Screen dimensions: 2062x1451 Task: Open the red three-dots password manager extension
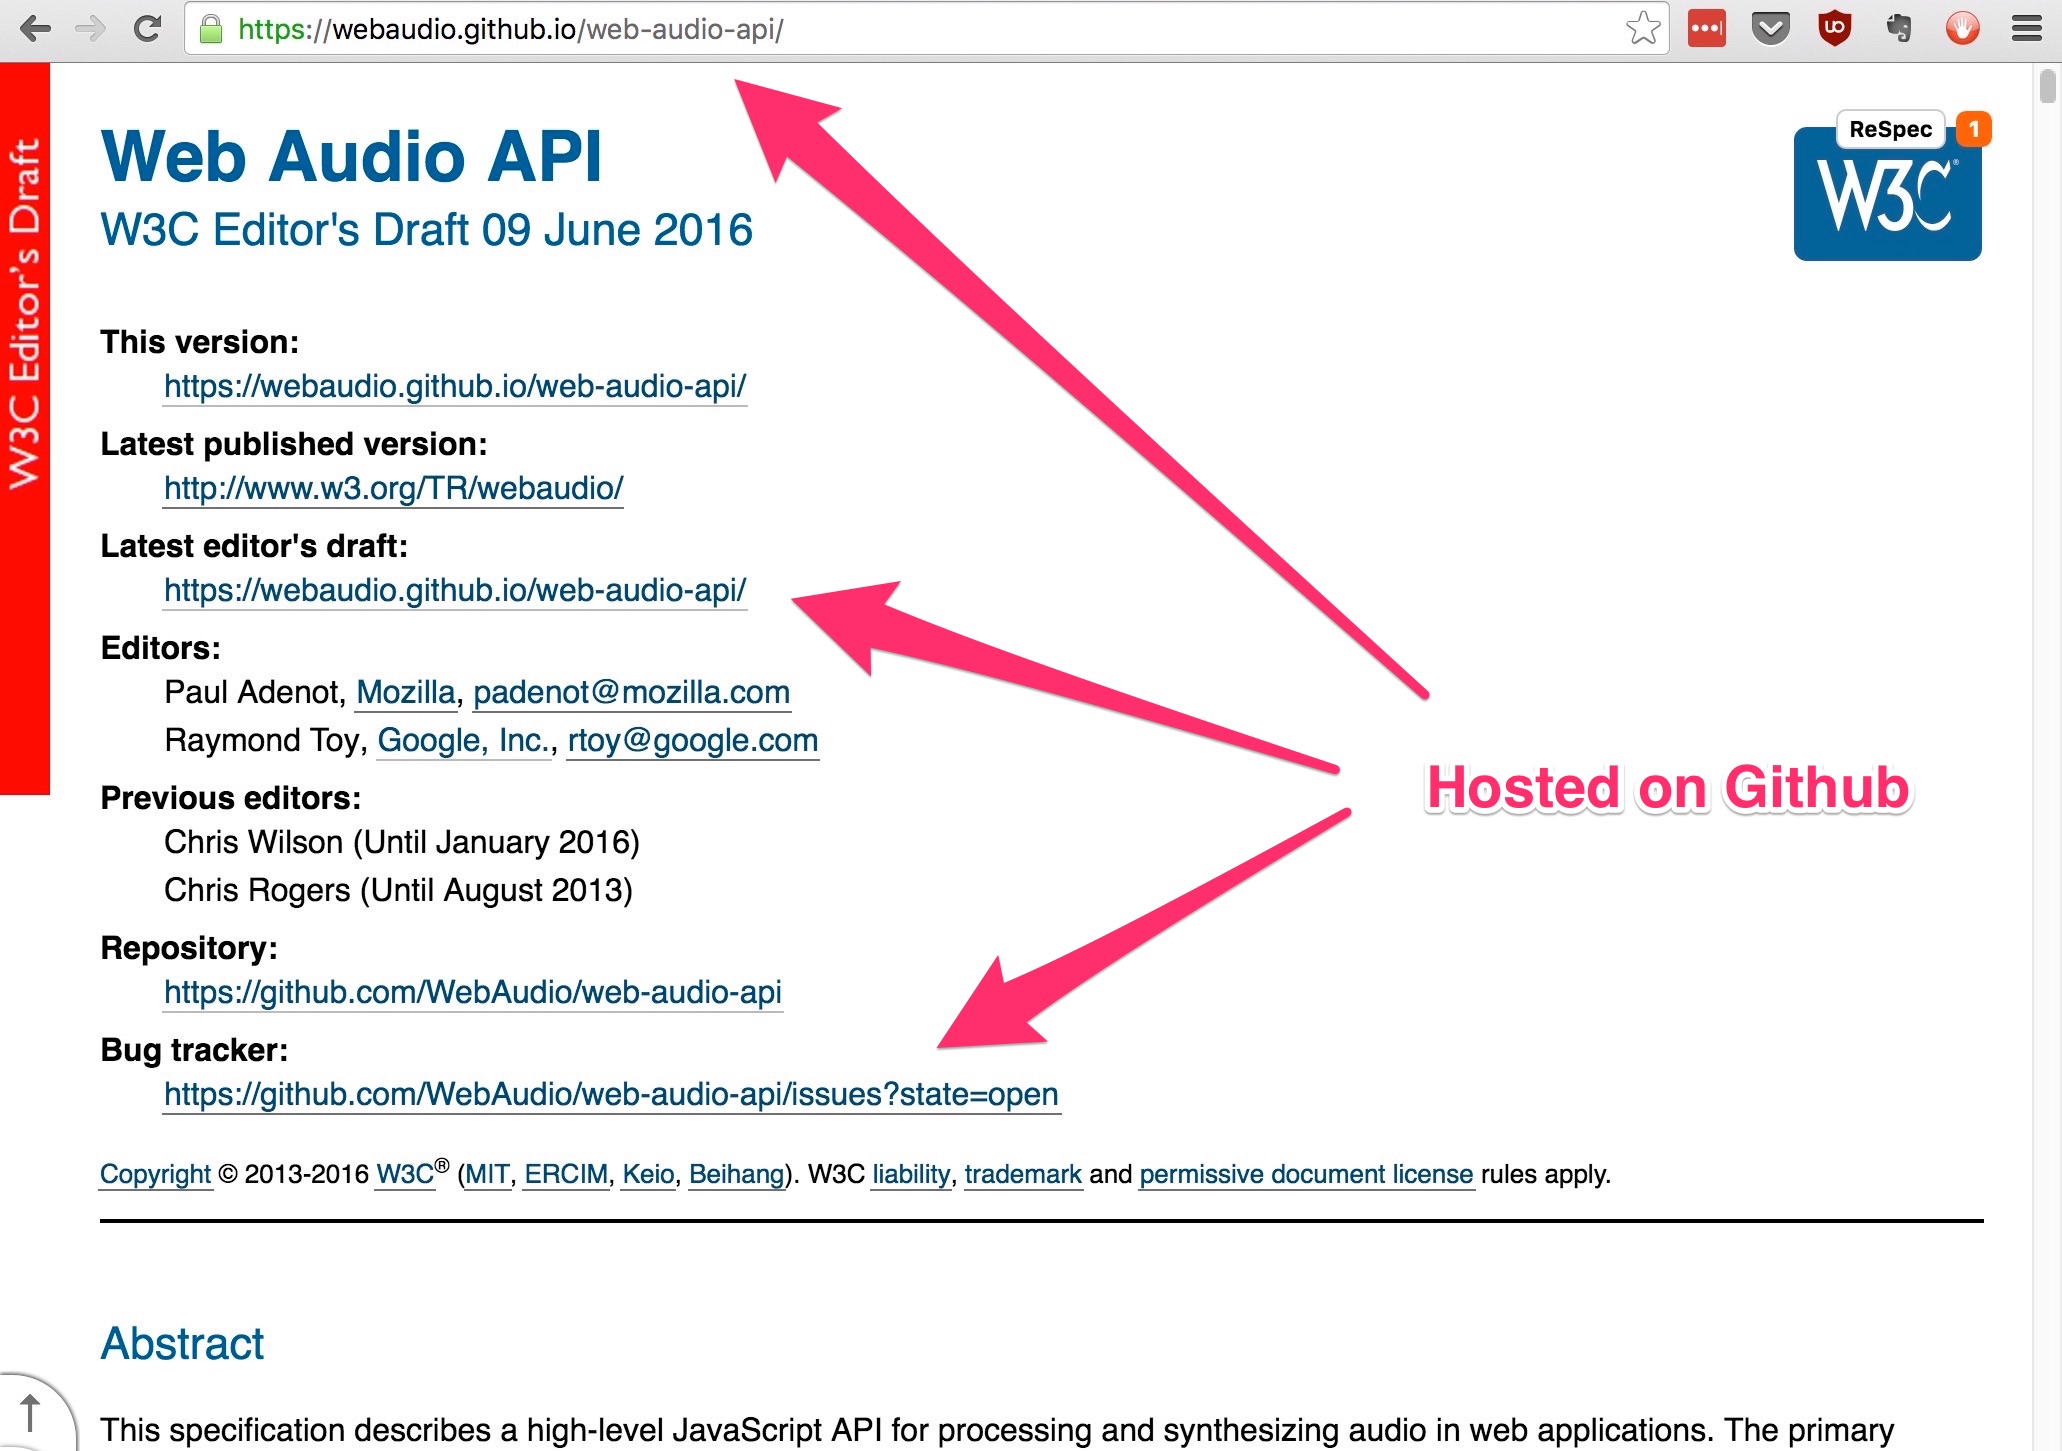click(1707, 28)
